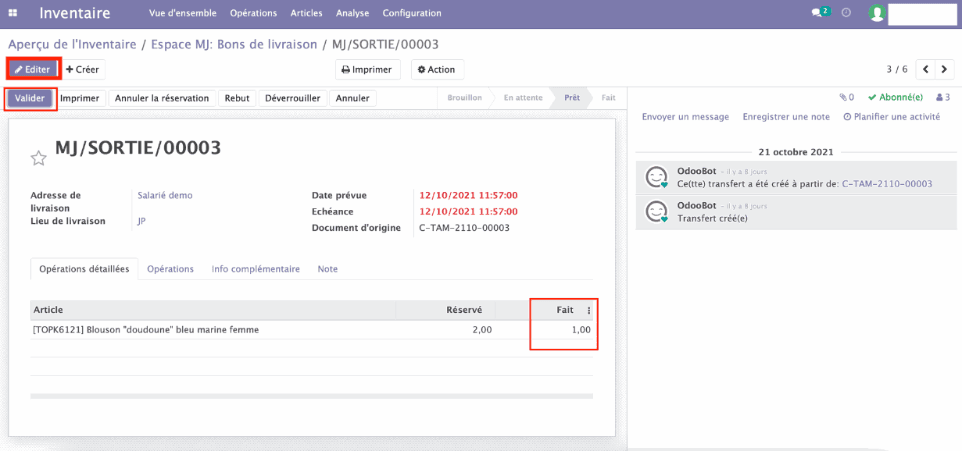Switch to the Opérations tab
This screenshot has height=451, width=962.
tap(170, 269)
